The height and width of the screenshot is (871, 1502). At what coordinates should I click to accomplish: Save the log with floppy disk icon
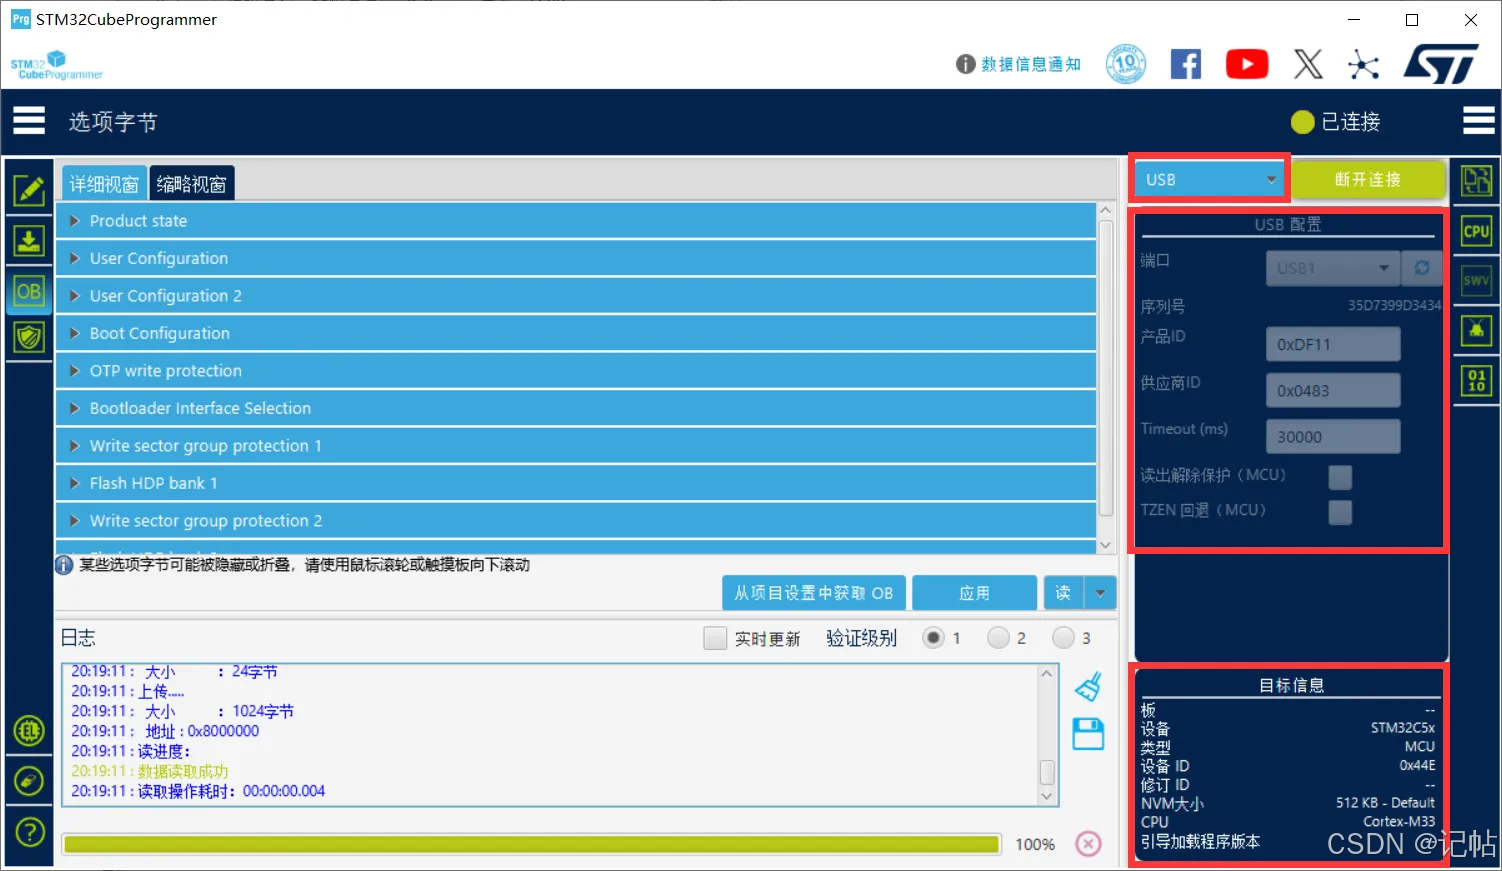(1088, 734)
